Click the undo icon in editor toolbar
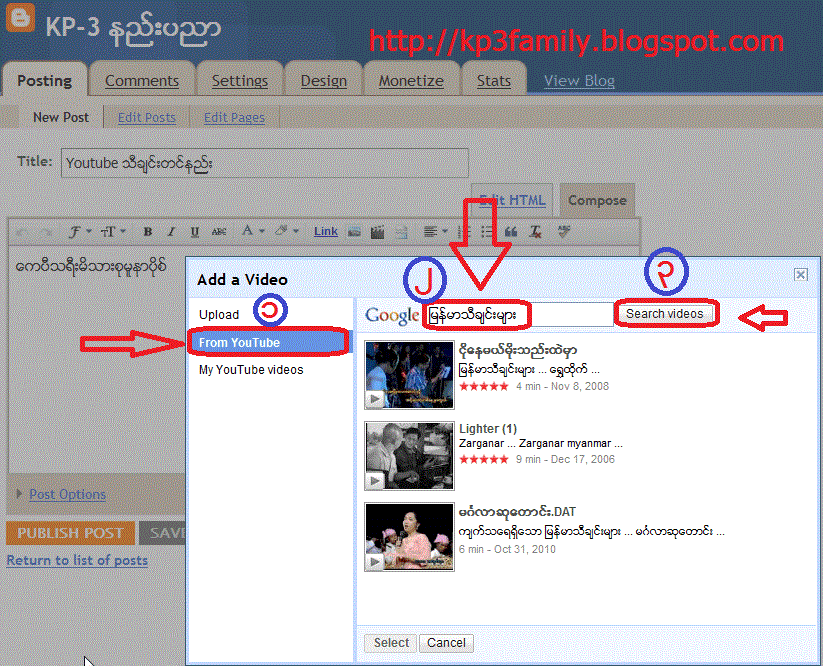Viewport: 823px width, 666px height. coord(22,232)
